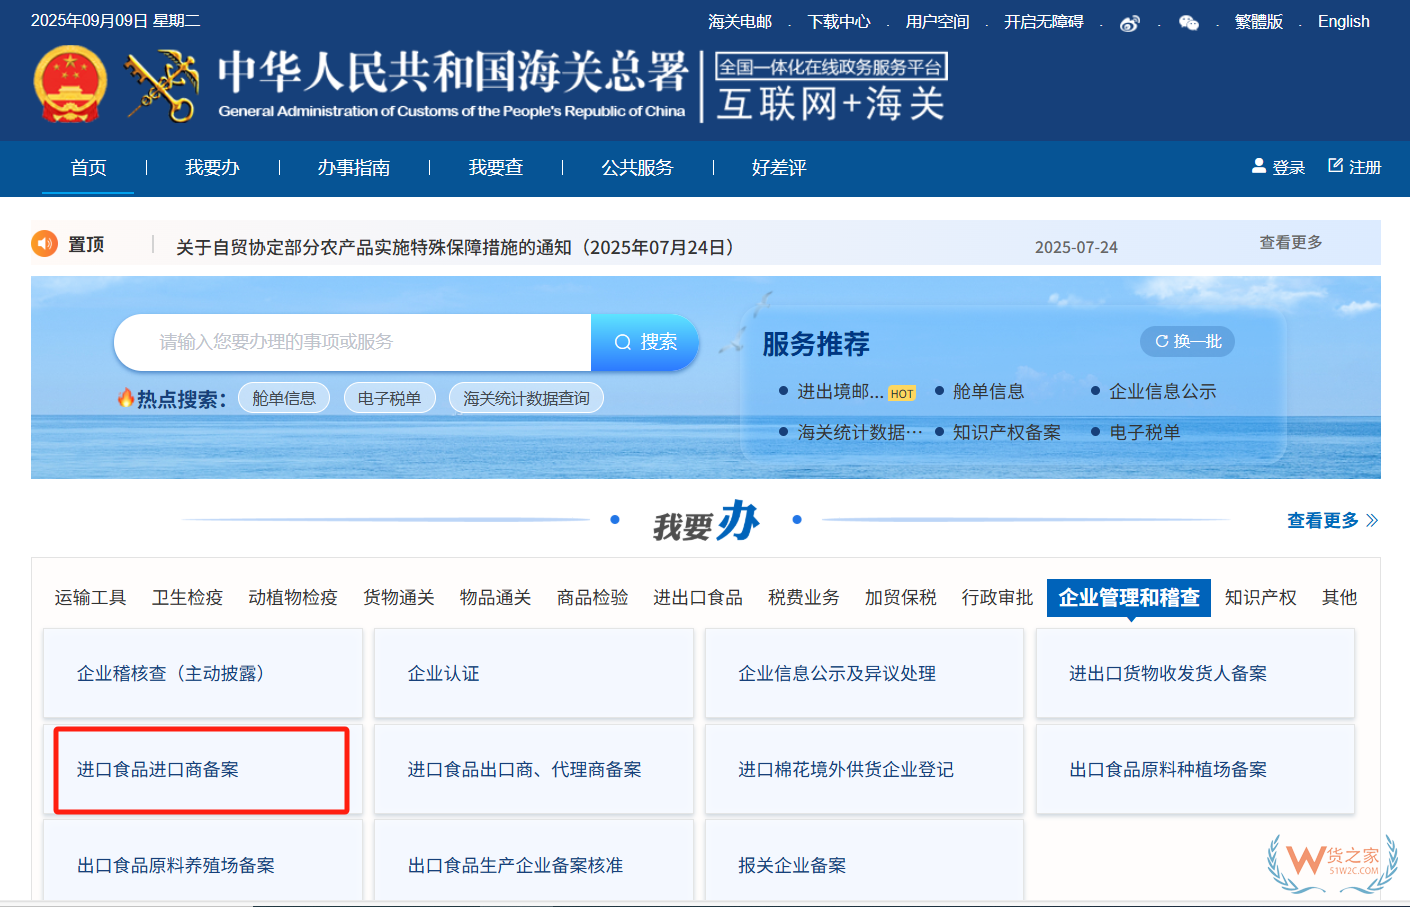
Task: Switch to the 知识产权 tab
Action: (x=1260, y=597)
